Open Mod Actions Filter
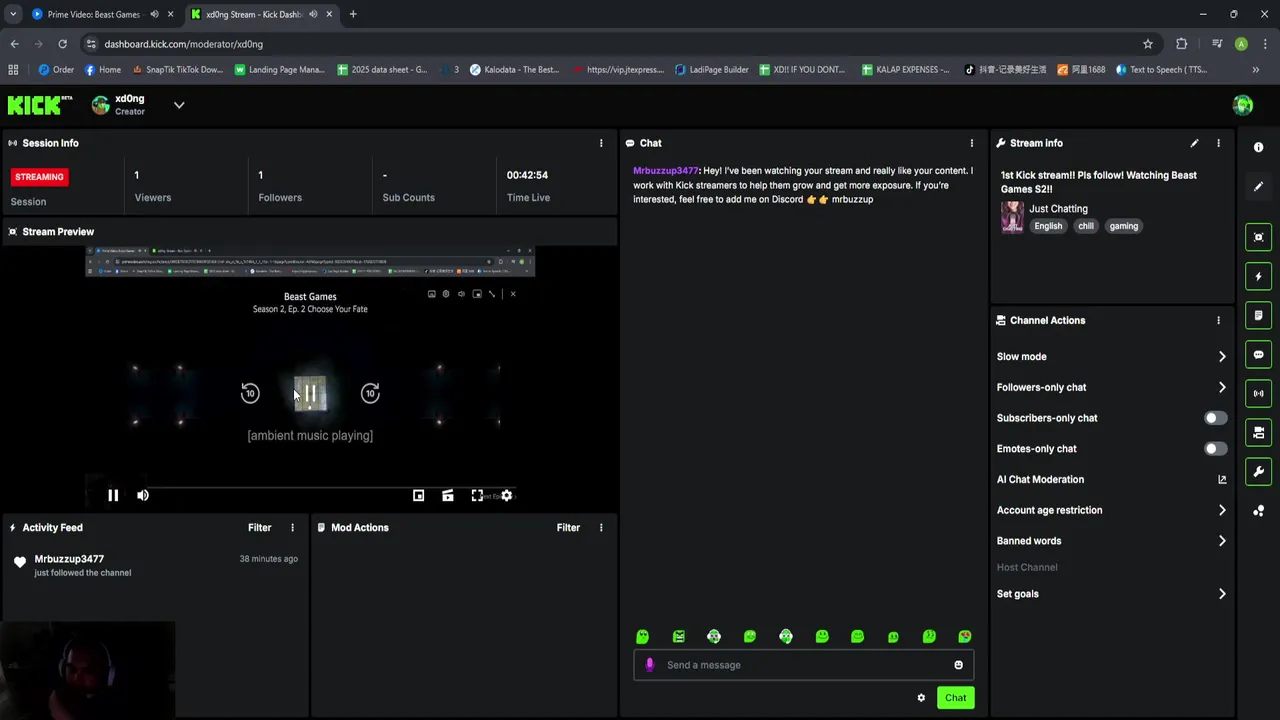 click(x=568, y=527)
